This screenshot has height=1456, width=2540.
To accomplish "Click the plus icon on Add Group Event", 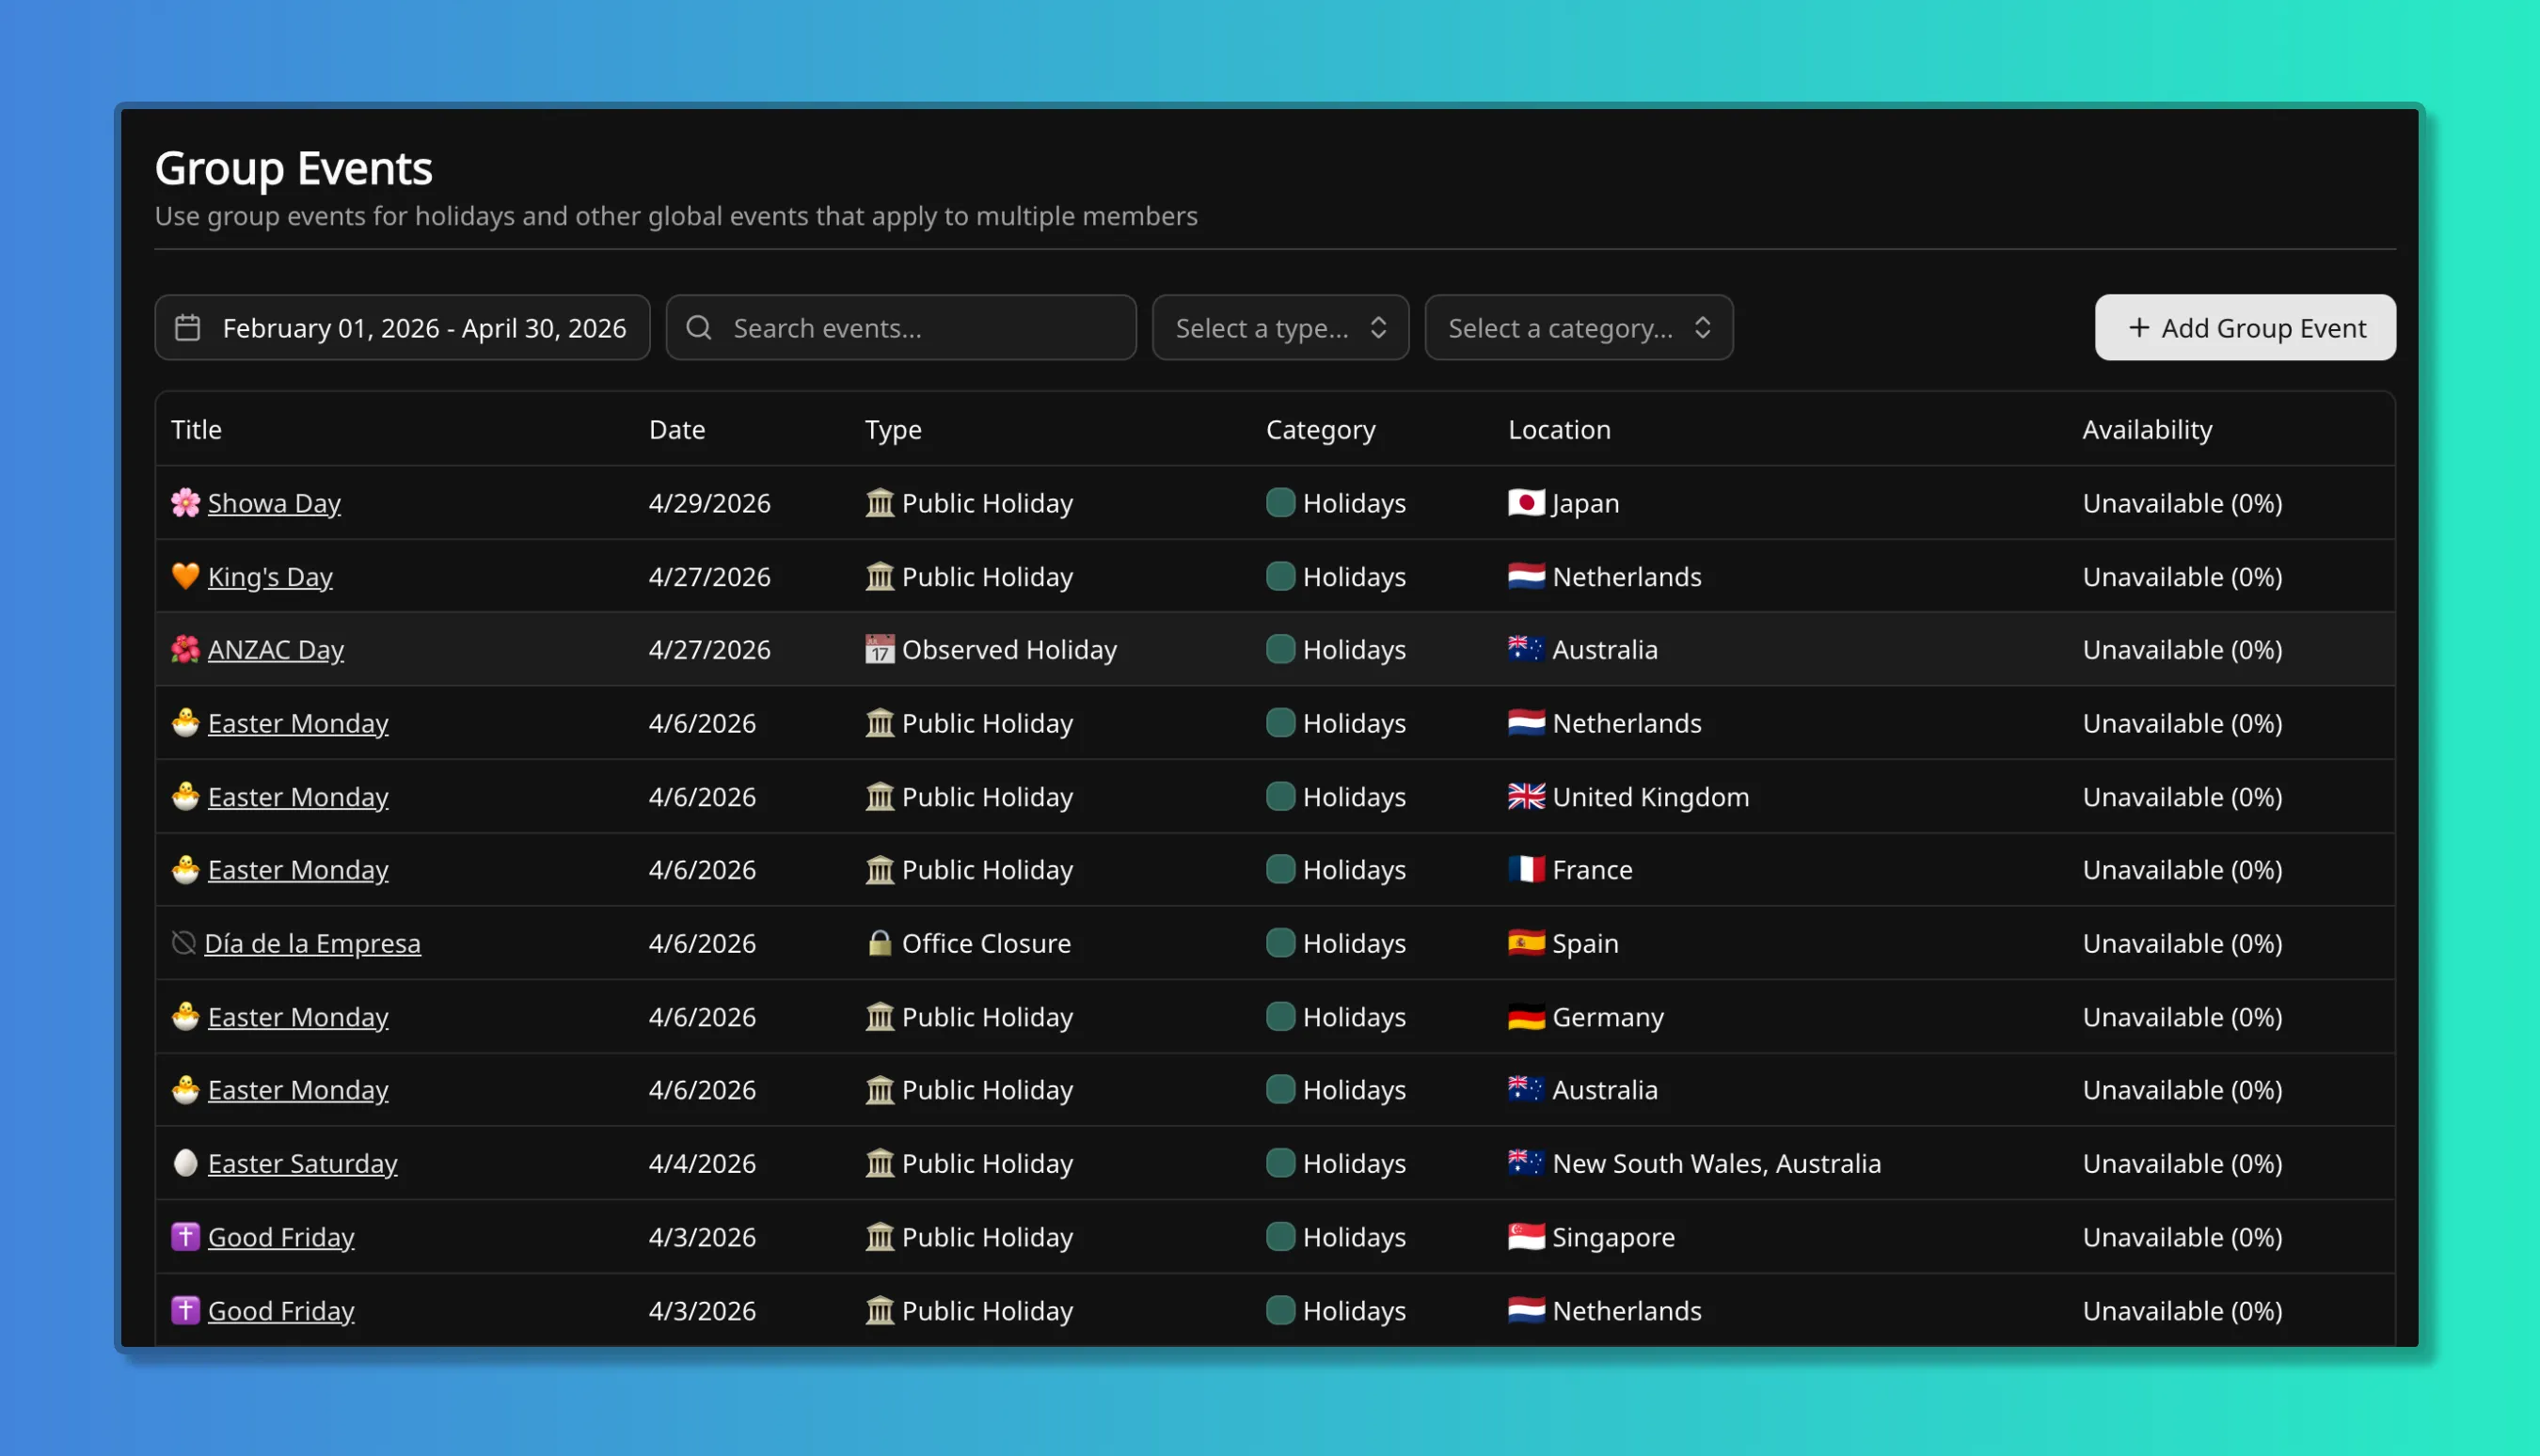I will point(2139,328).
